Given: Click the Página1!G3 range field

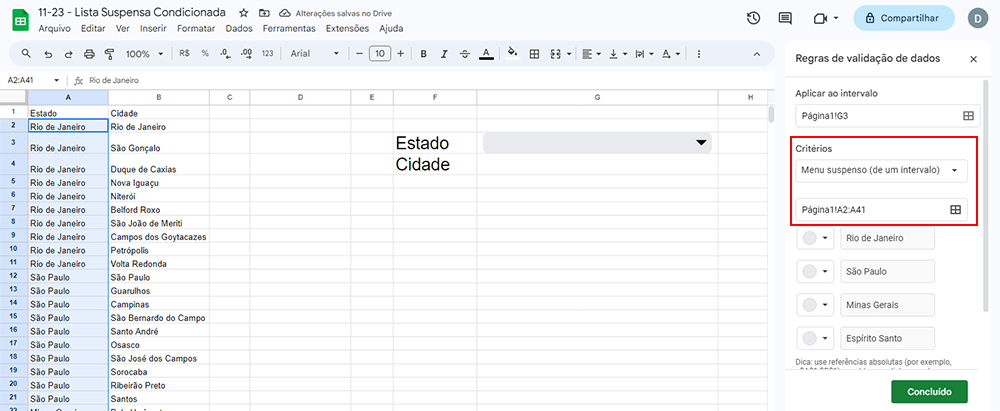Looking at the screenshot, I should (x=887, y=116).
